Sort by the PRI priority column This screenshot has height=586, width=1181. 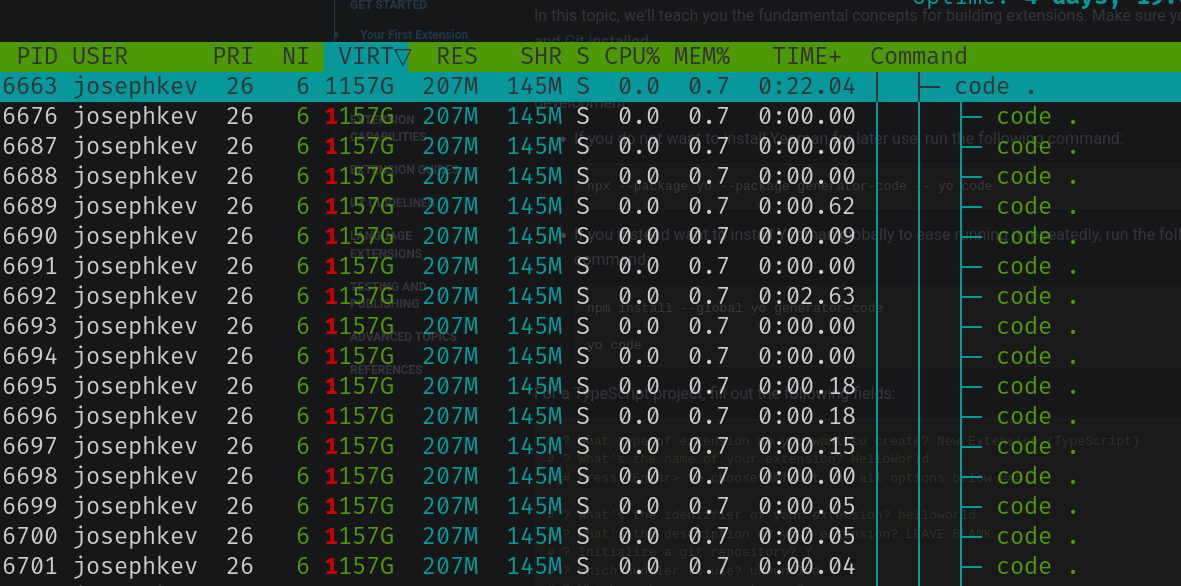232,56
